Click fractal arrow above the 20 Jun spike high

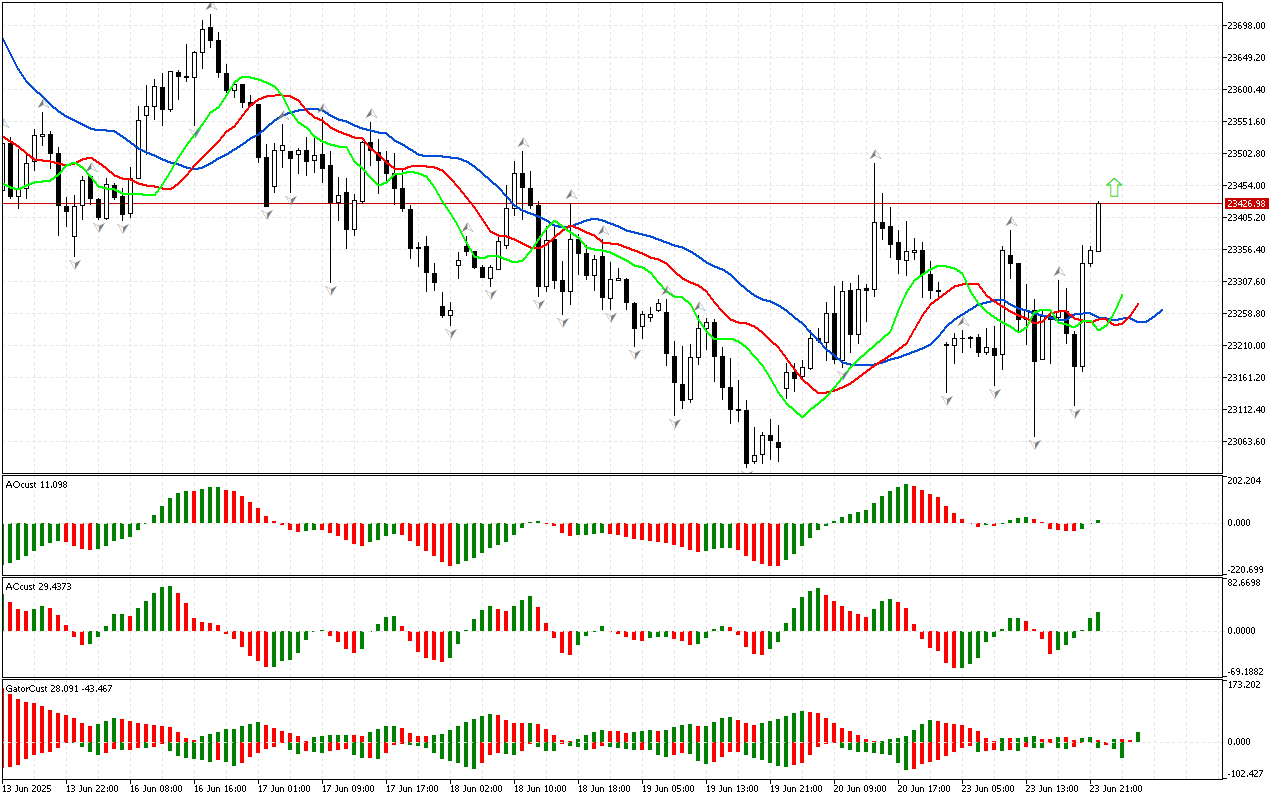[x=875, y=154]
